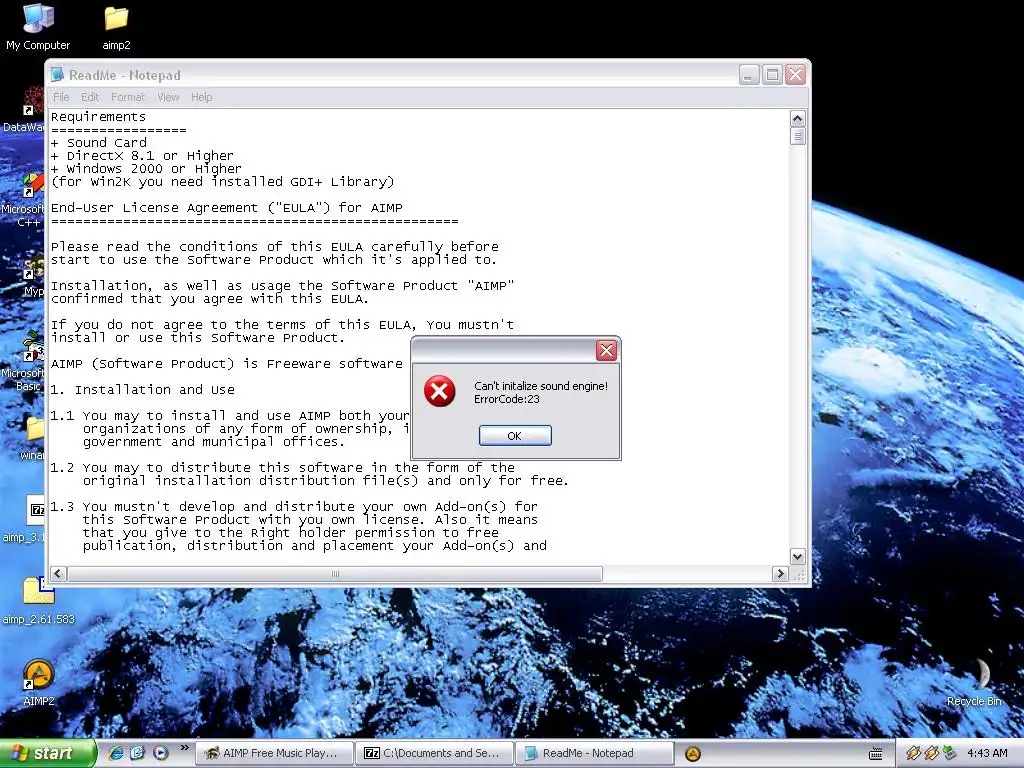
Task: Click AIMP orange icon in taskbar
Action: pos(693,754)
